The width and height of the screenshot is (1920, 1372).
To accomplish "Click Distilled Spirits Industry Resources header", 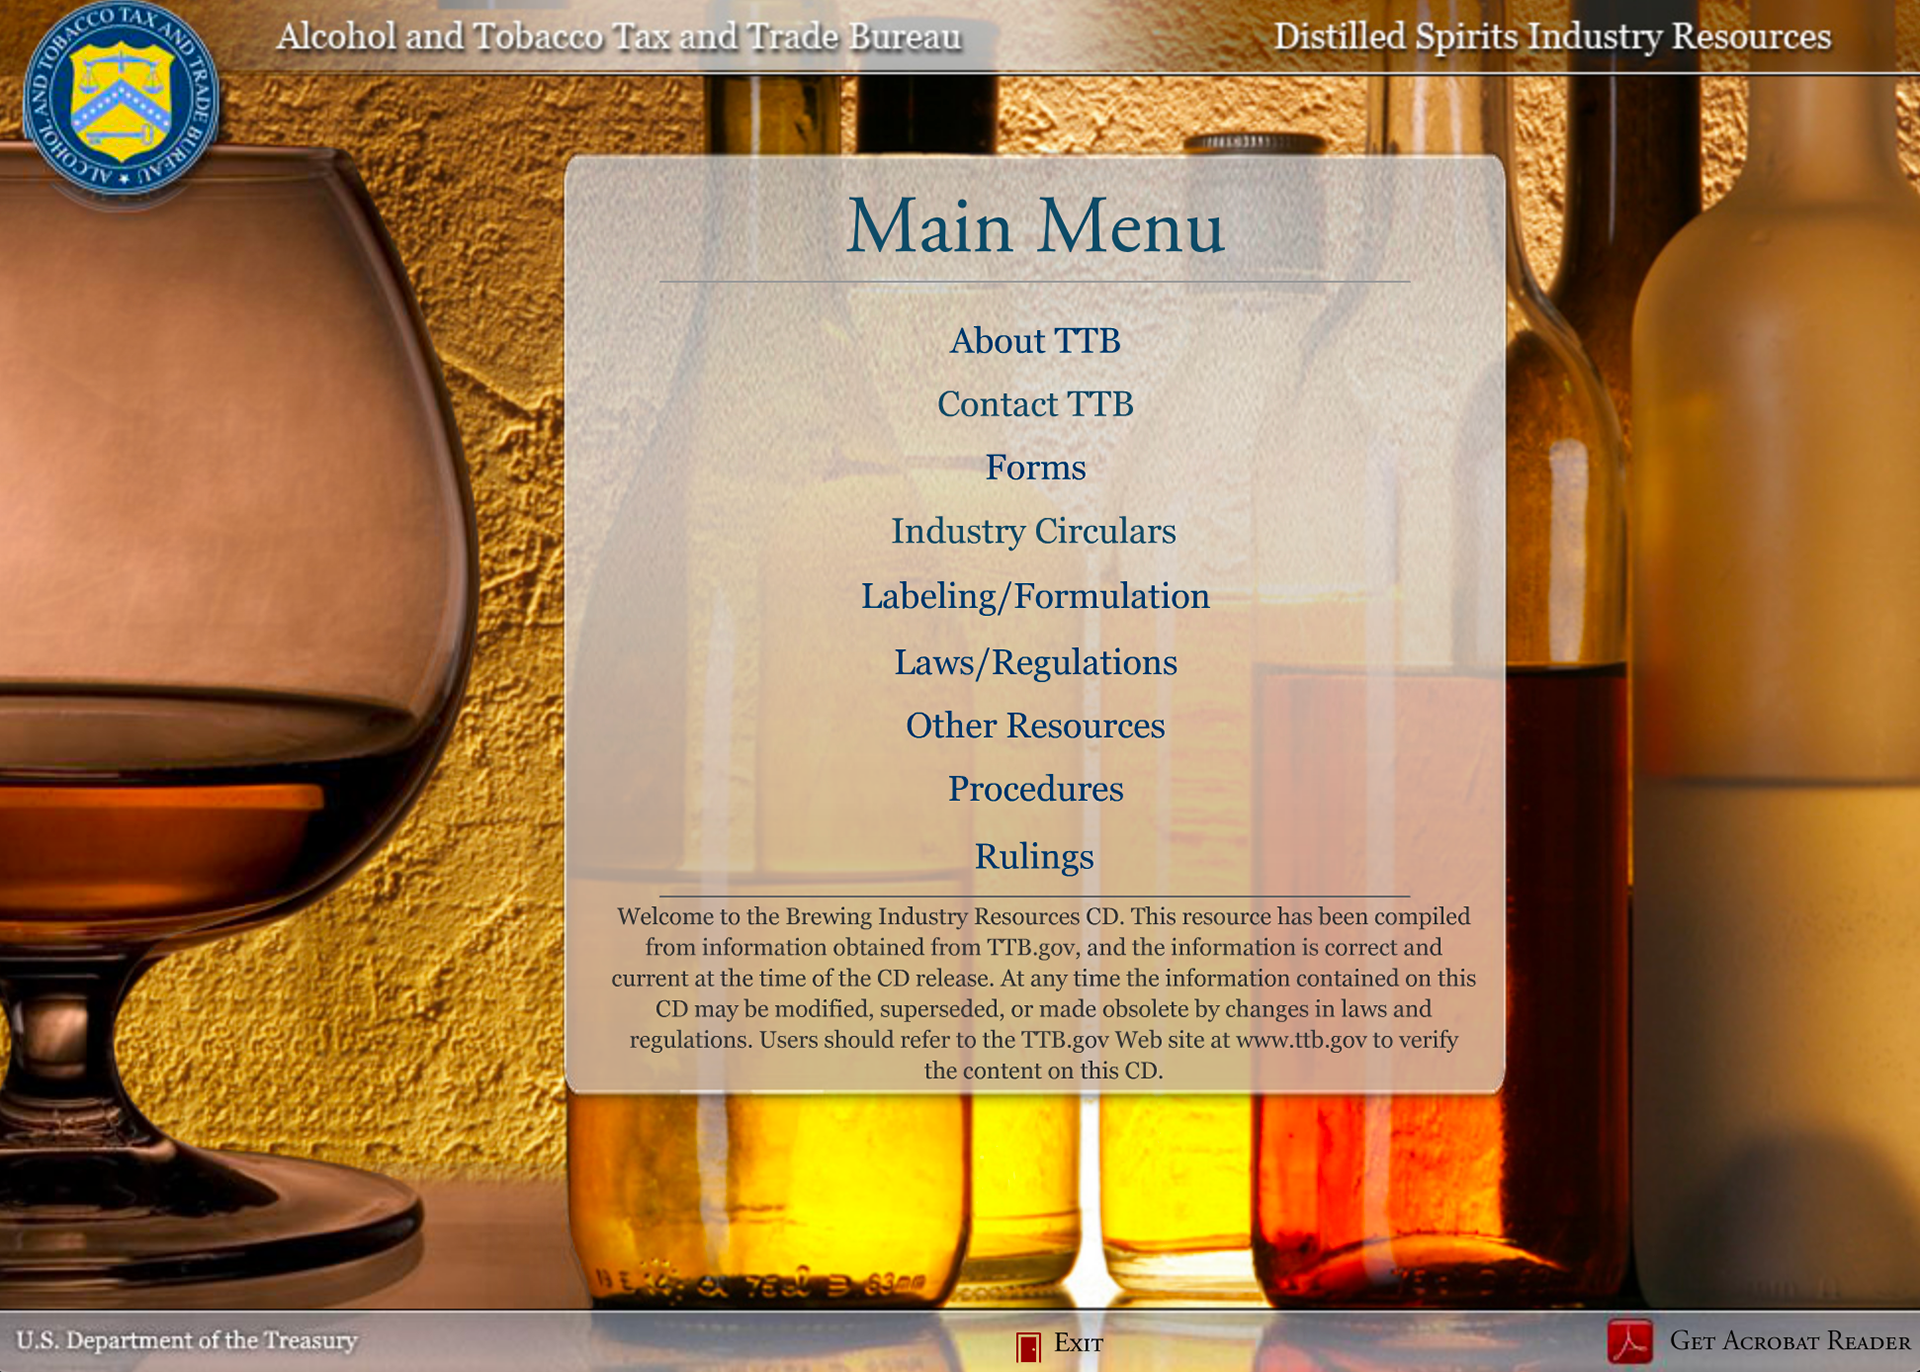I will pos(1551,37).
